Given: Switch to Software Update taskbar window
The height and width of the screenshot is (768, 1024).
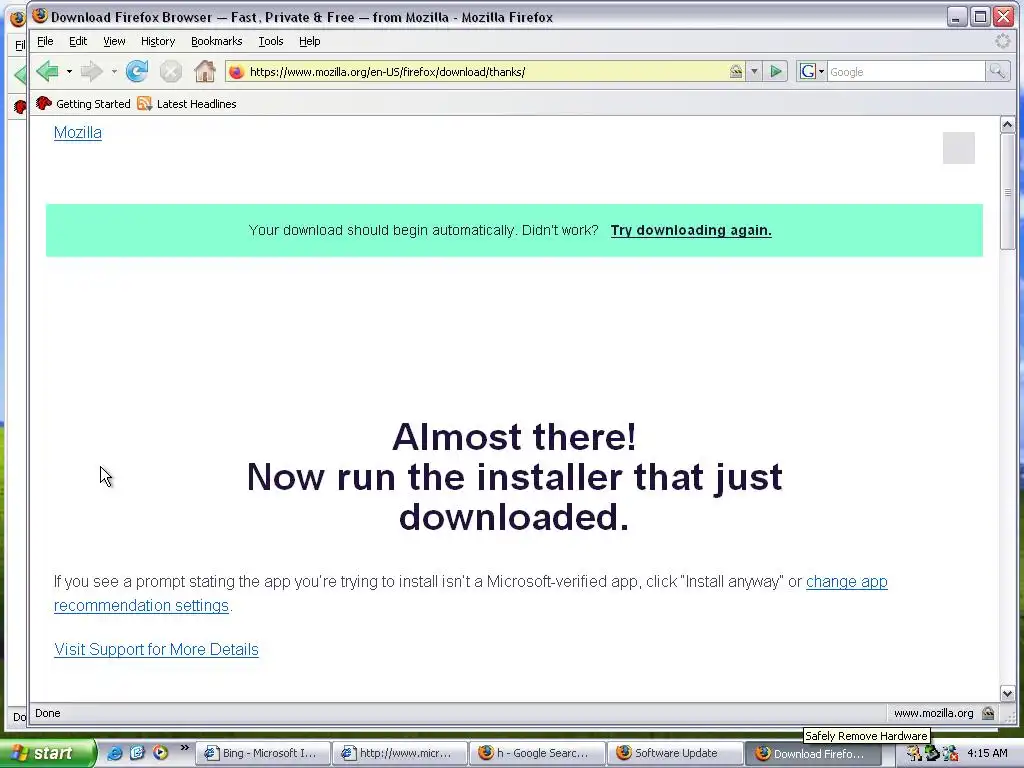Looking at the screenshot, I should coord(674,754).
